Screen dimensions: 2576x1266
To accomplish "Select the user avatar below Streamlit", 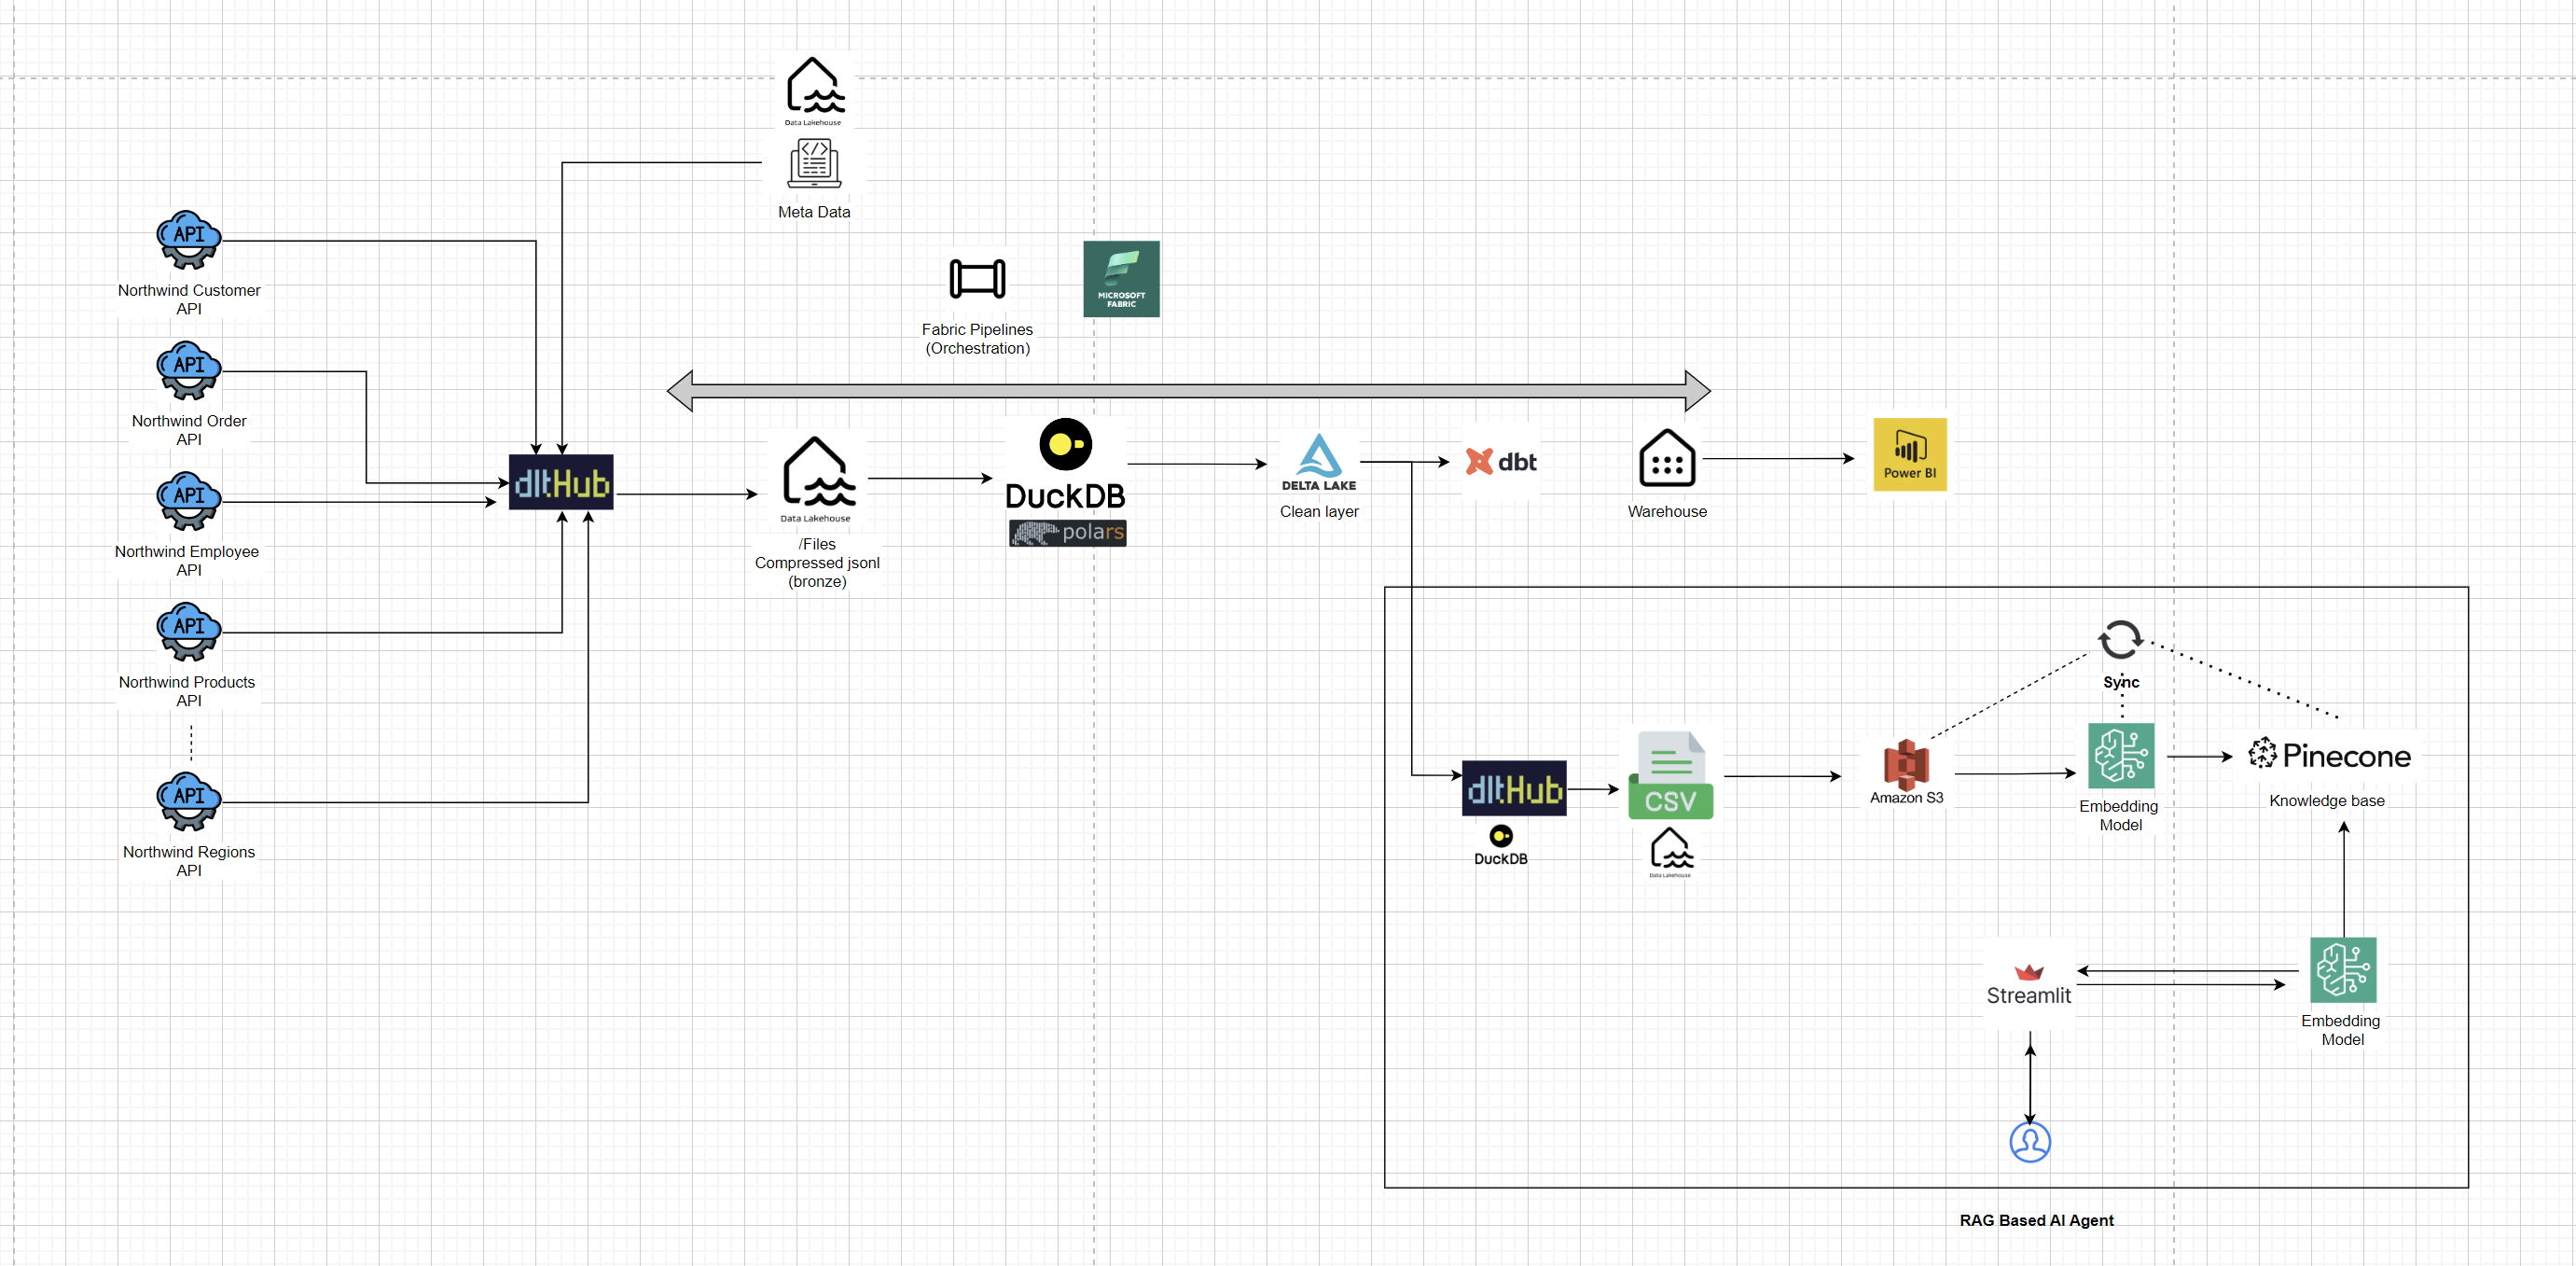I will click(2029, 1142).
